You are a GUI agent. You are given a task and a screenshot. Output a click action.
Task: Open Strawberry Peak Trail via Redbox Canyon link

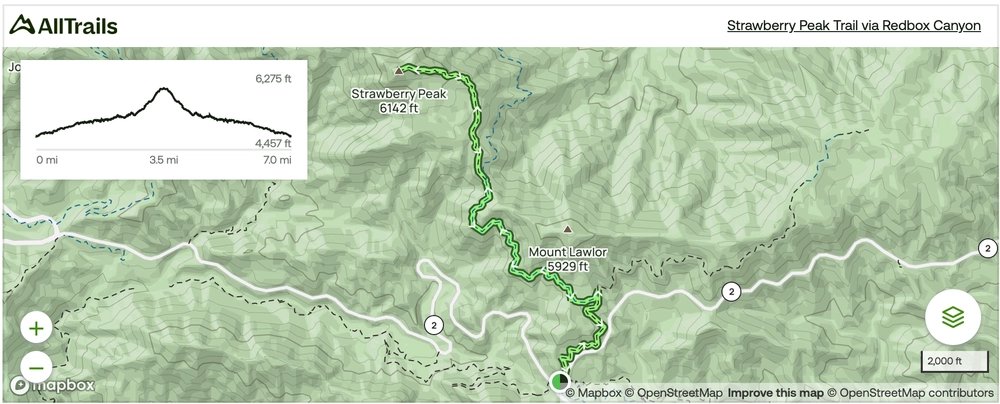point(854,26)
